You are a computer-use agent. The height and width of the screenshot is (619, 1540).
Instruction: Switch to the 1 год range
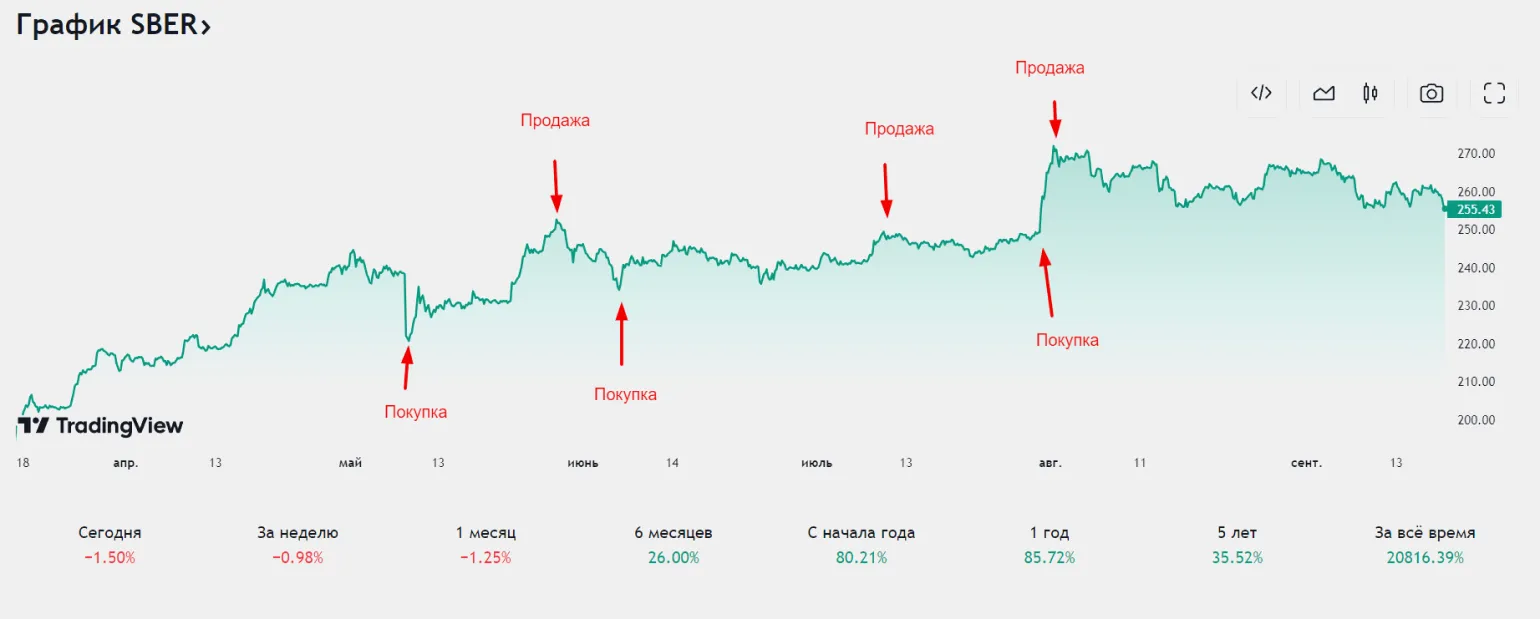1049,544
